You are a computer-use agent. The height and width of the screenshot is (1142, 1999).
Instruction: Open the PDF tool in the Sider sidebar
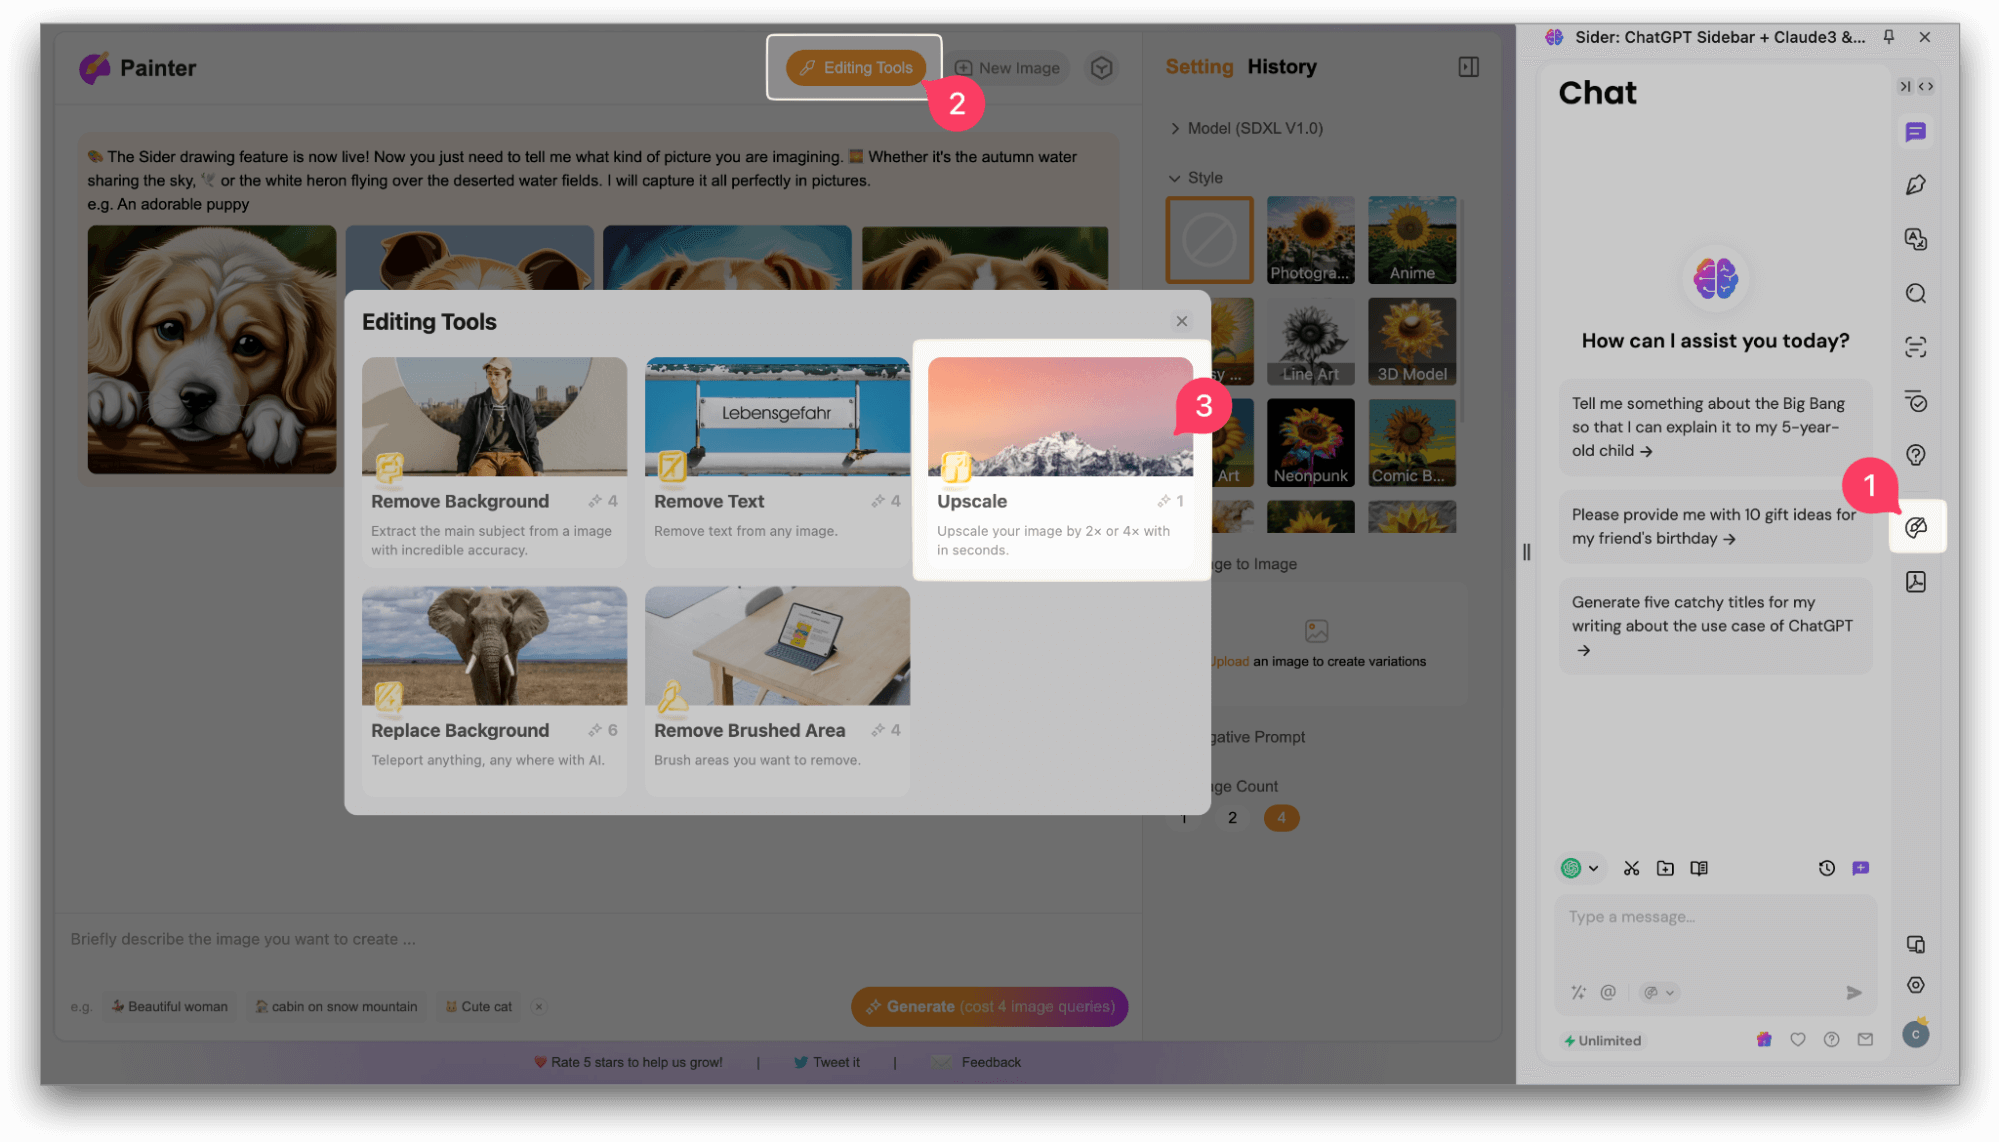[x=1916, y=582]
